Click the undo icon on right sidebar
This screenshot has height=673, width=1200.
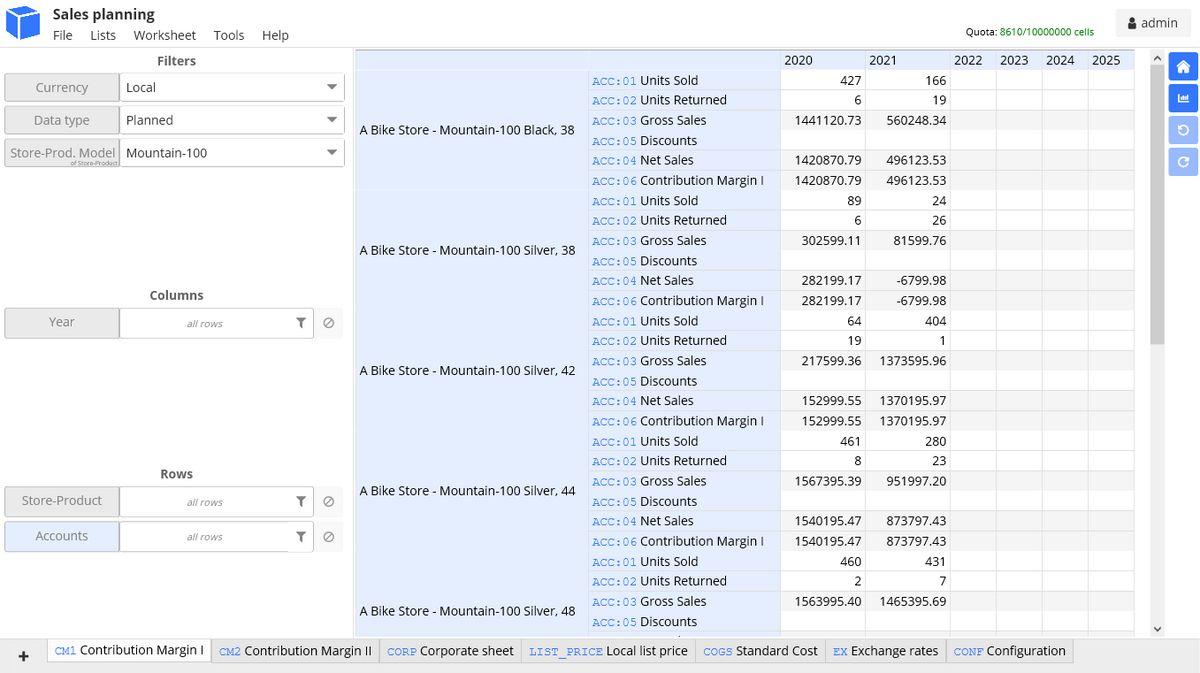(1183, 130)
